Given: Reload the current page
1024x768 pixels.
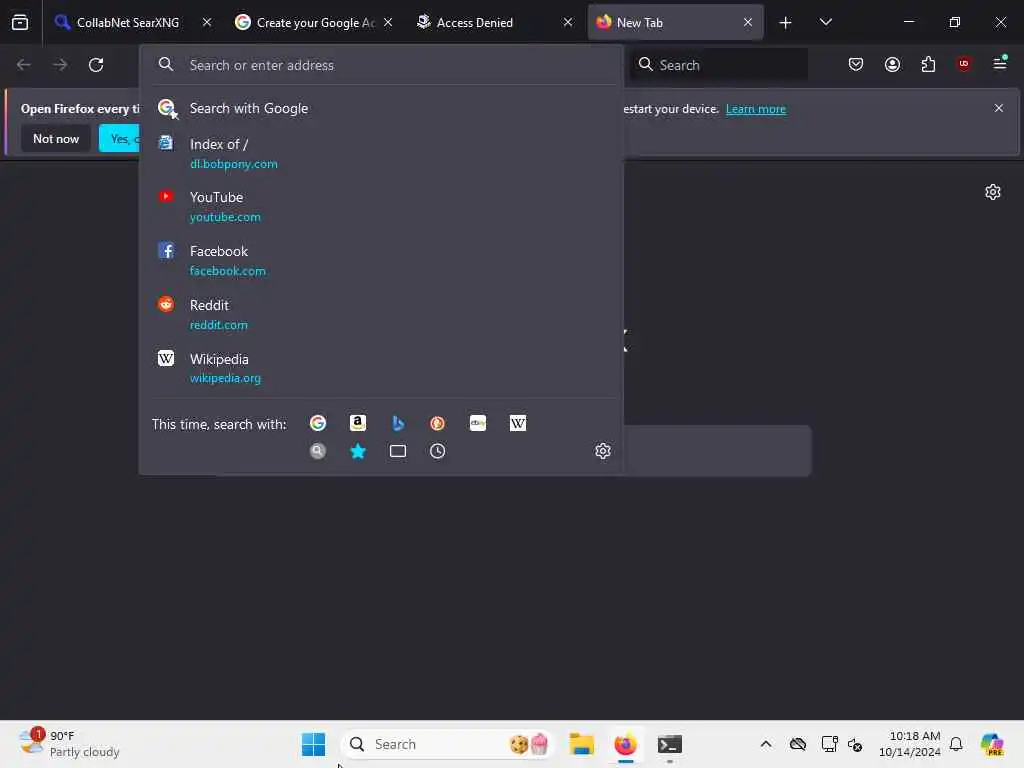Looking at the screenshot, I should [96, 65].
